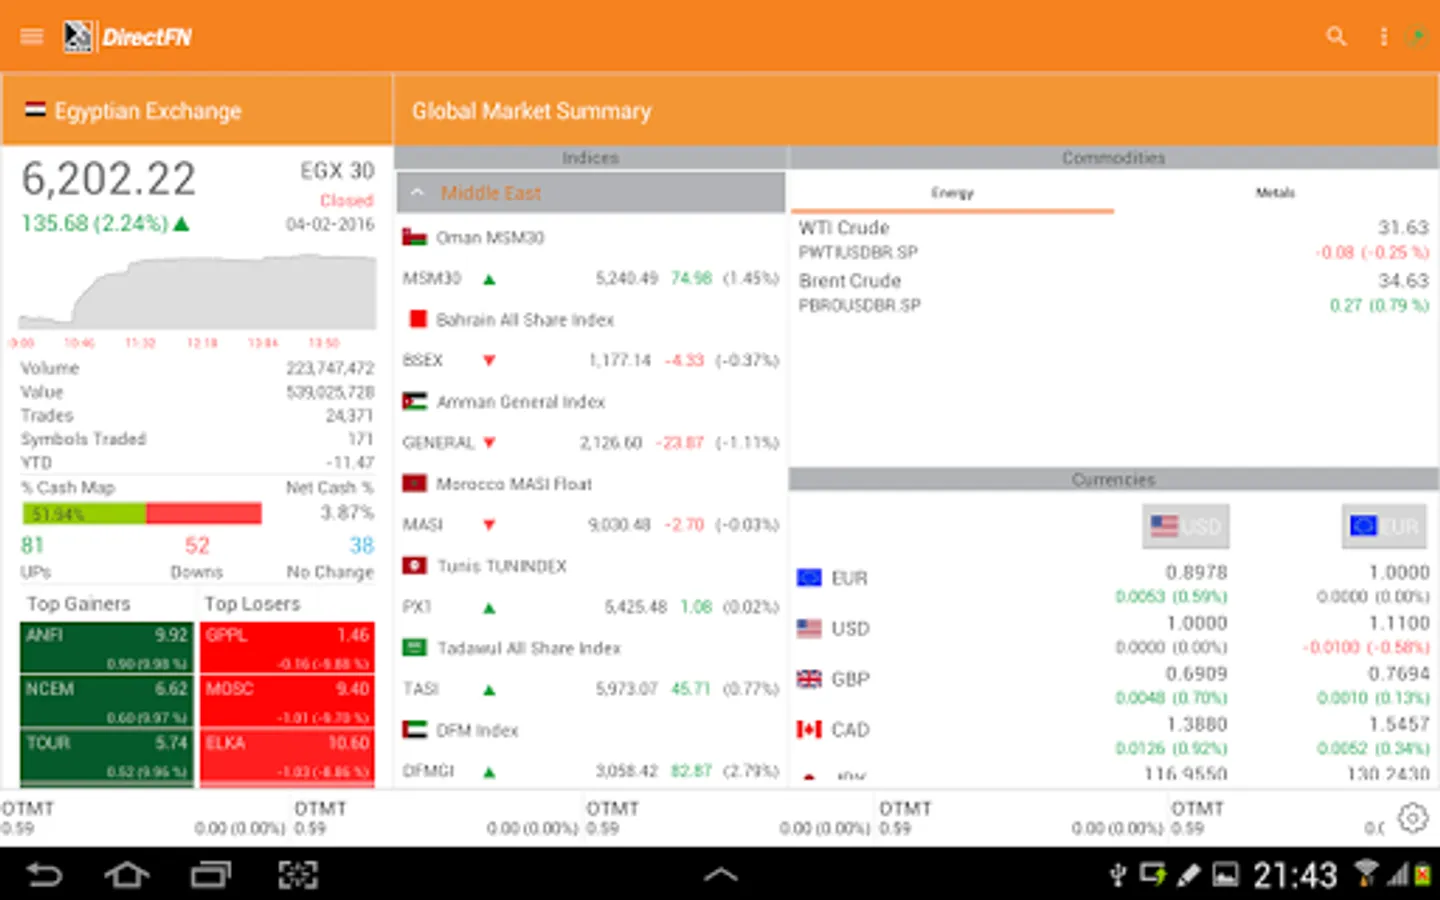
Task: Expand the bottom center up chevron
Action: click(x=720, y=875)
